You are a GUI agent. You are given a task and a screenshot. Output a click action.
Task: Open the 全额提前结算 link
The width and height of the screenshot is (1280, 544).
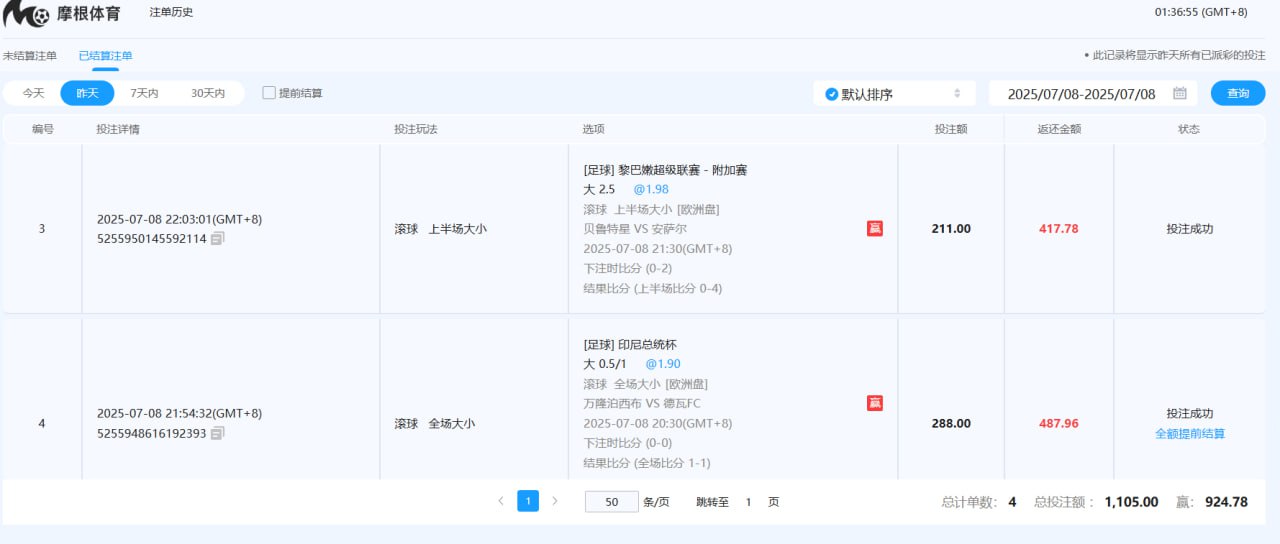(x=1189, y=434)
